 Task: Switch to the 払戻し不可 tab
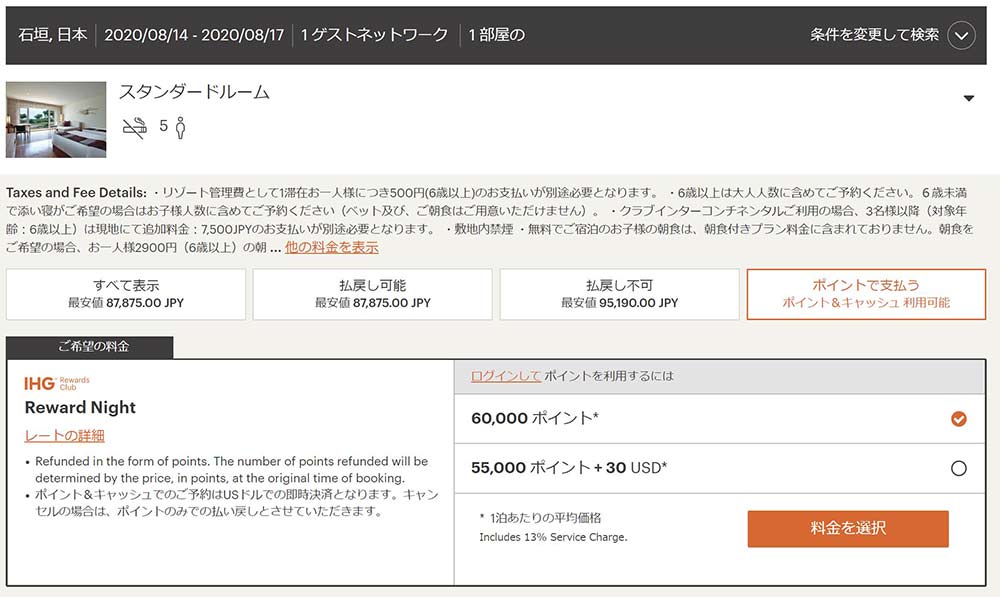click(619, 294)
